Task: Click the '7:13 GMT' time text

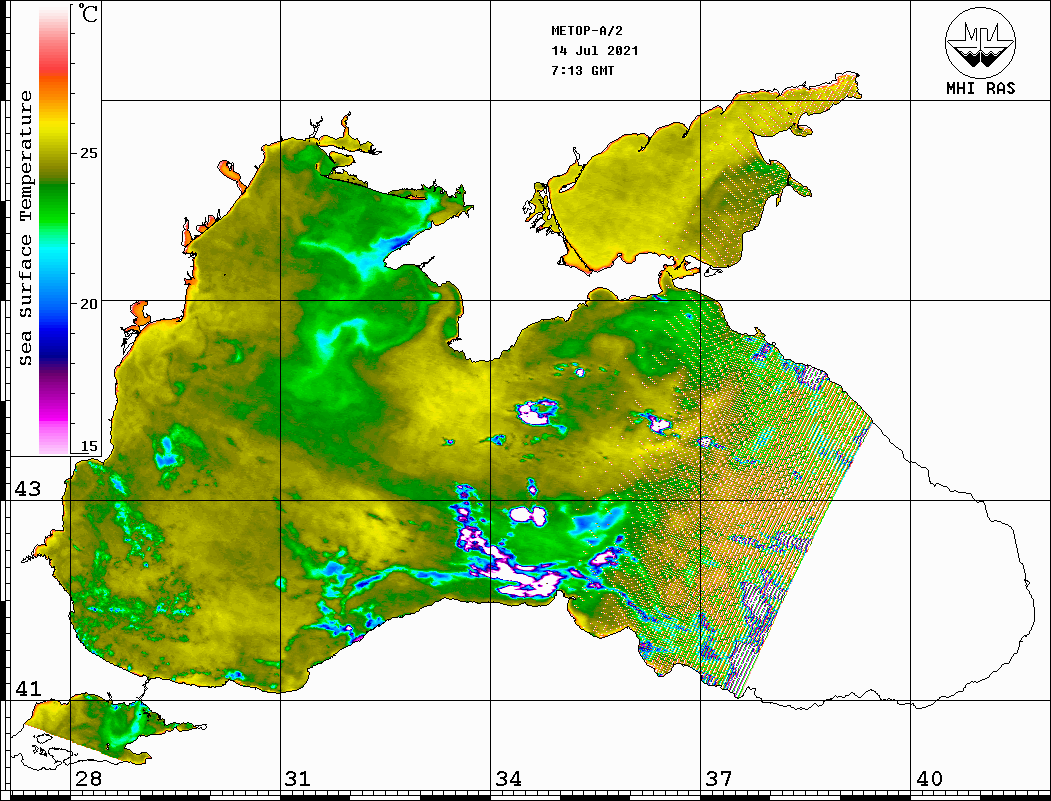Action: coord(582,70)
